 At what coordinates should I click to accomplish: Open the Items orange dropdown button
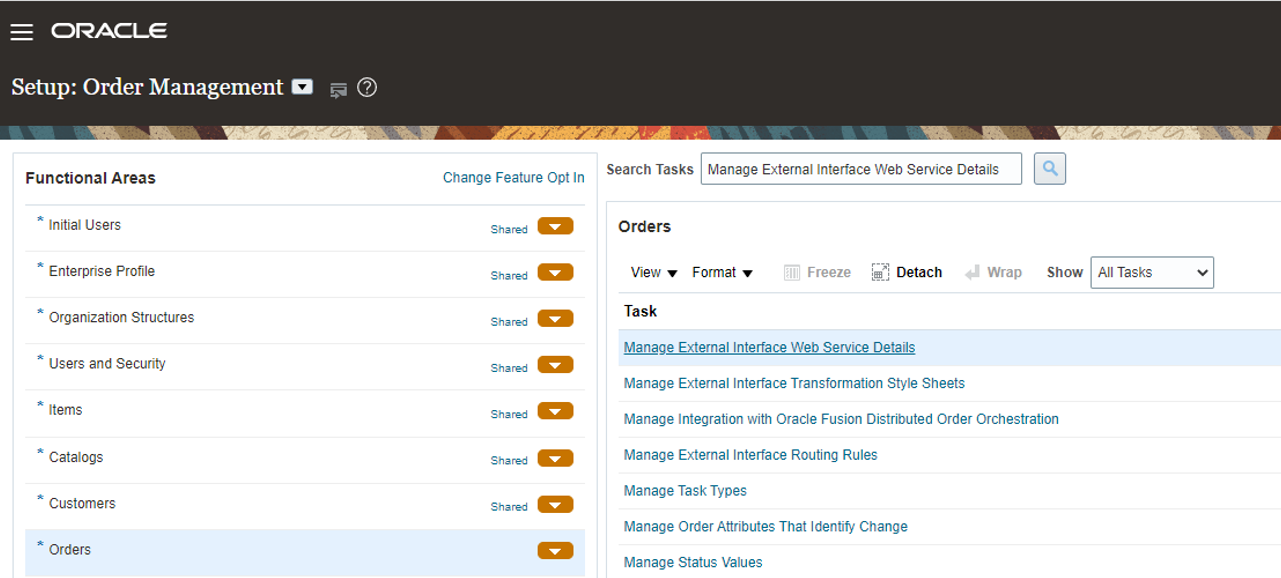[555, 411]
